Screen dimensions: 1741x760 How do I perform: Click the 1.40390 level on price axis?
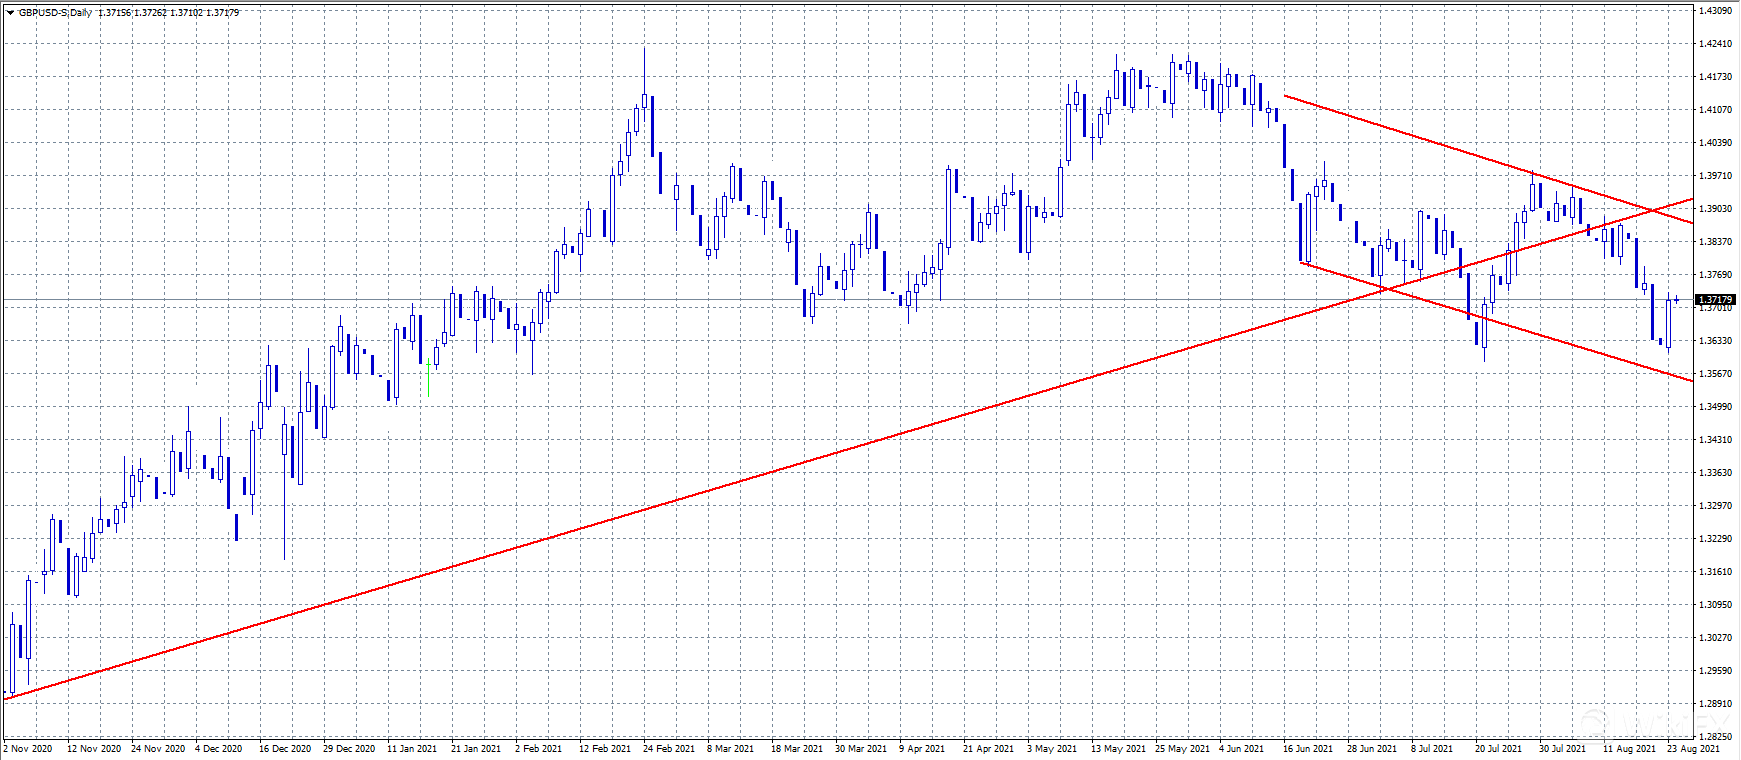[1716, 143]
